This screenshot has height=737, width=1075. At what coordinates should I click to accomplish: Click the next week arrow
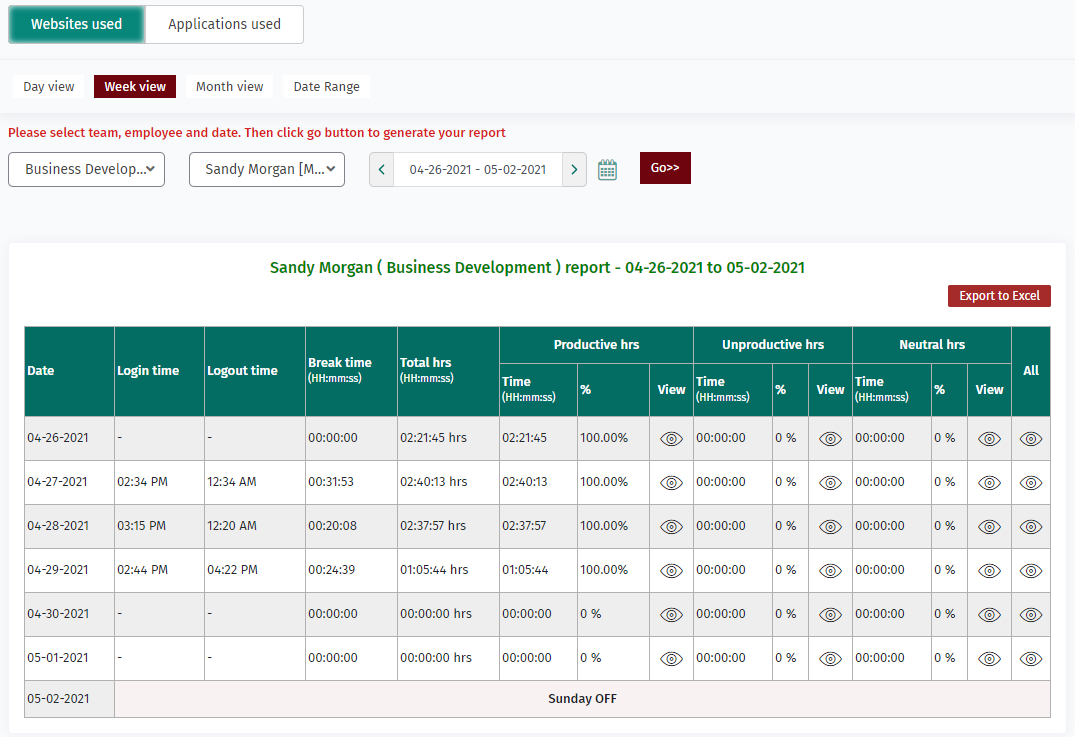[x=574, y=169]
